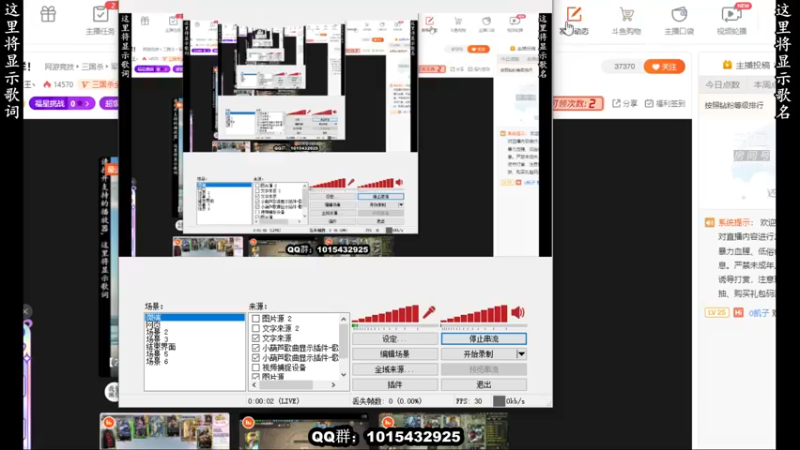Select 场景 5 in the scenes list
Image resolution: width=800 pixels, height=450 pixels.
click(x=158, y=354)
